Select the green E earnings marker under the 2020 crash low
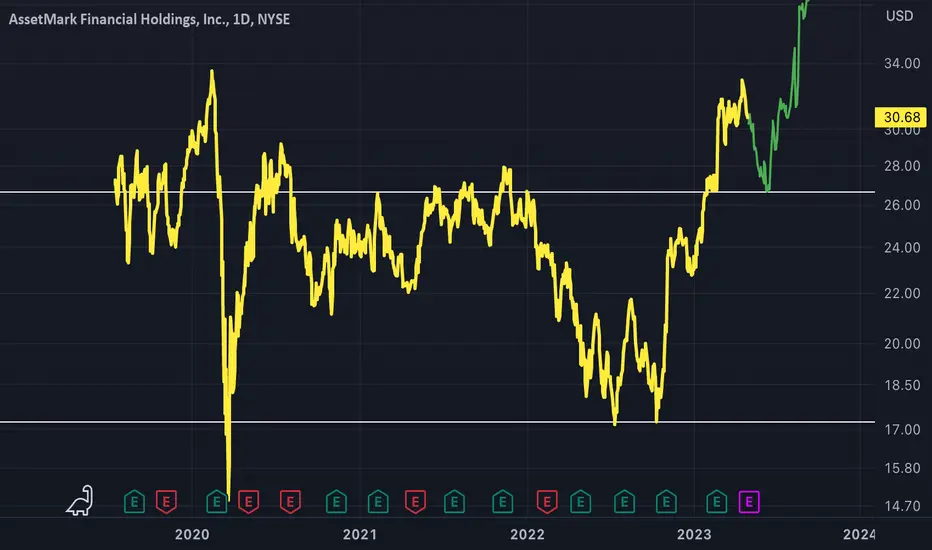Screen dimensions: 932x550 (x=216, y=502)
